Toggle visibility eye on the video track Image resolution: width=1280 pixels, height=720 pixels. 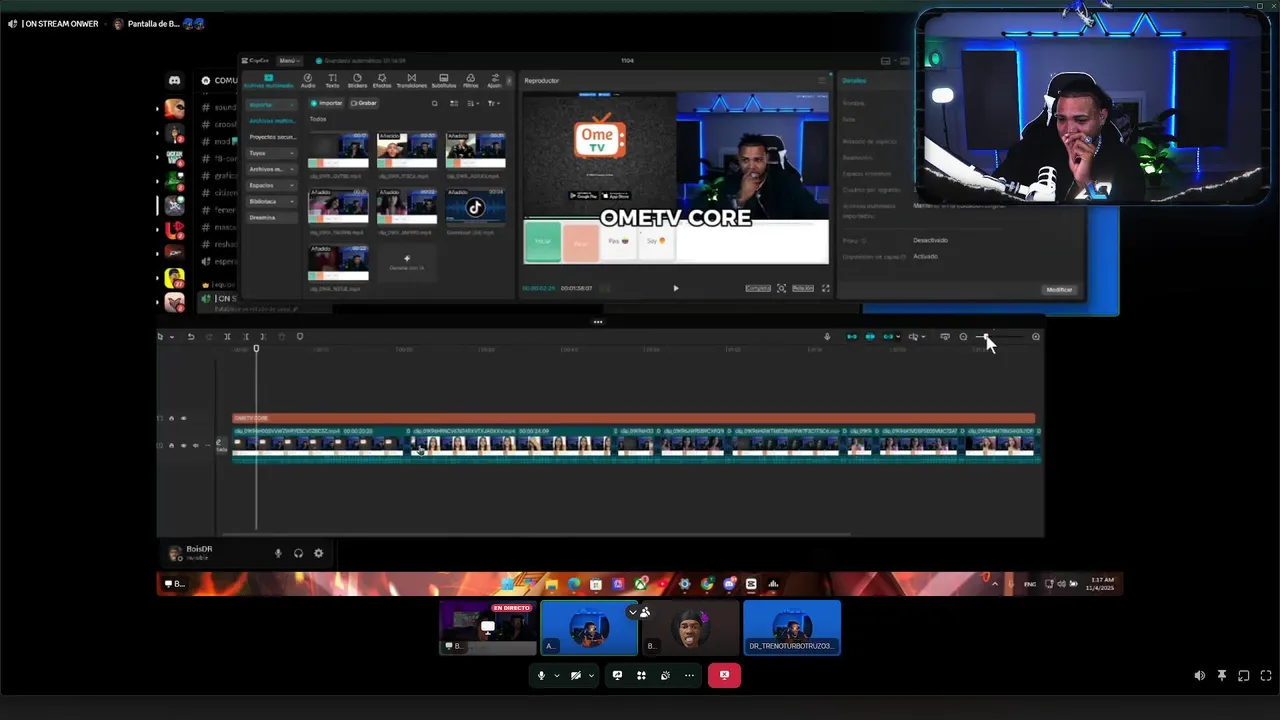[x=183, y=445]
